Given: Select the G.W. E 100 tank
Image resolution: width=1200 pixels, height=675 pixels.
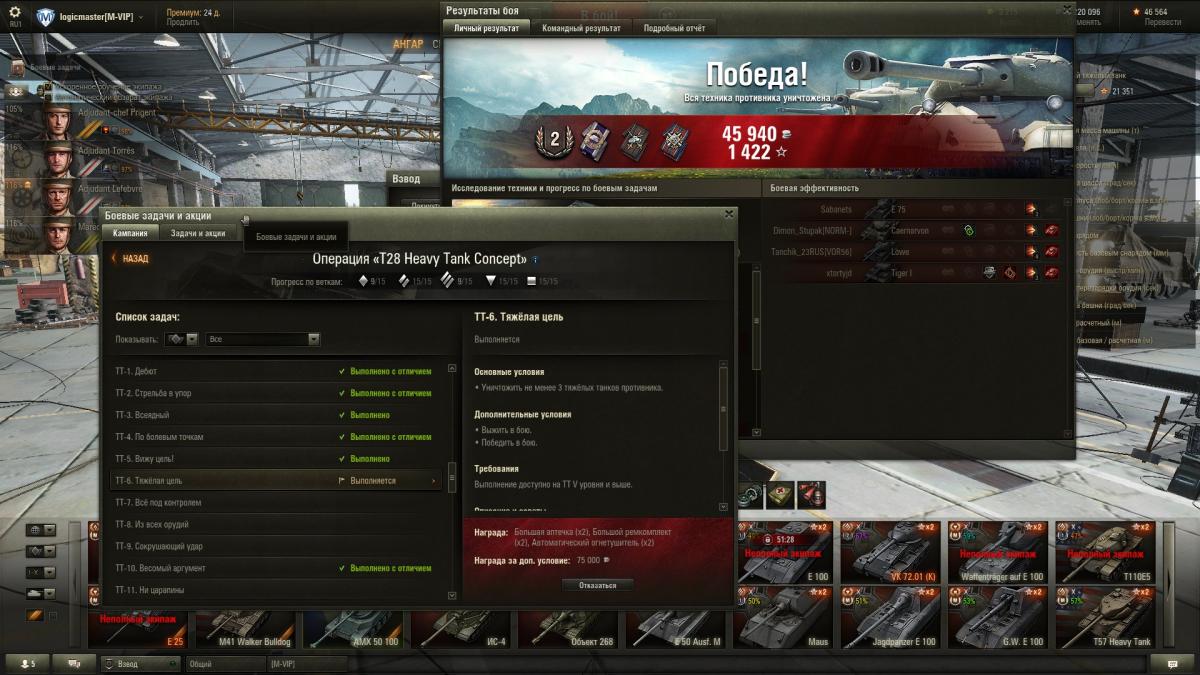Looking at the screenshot, I should tap(996, 617).
